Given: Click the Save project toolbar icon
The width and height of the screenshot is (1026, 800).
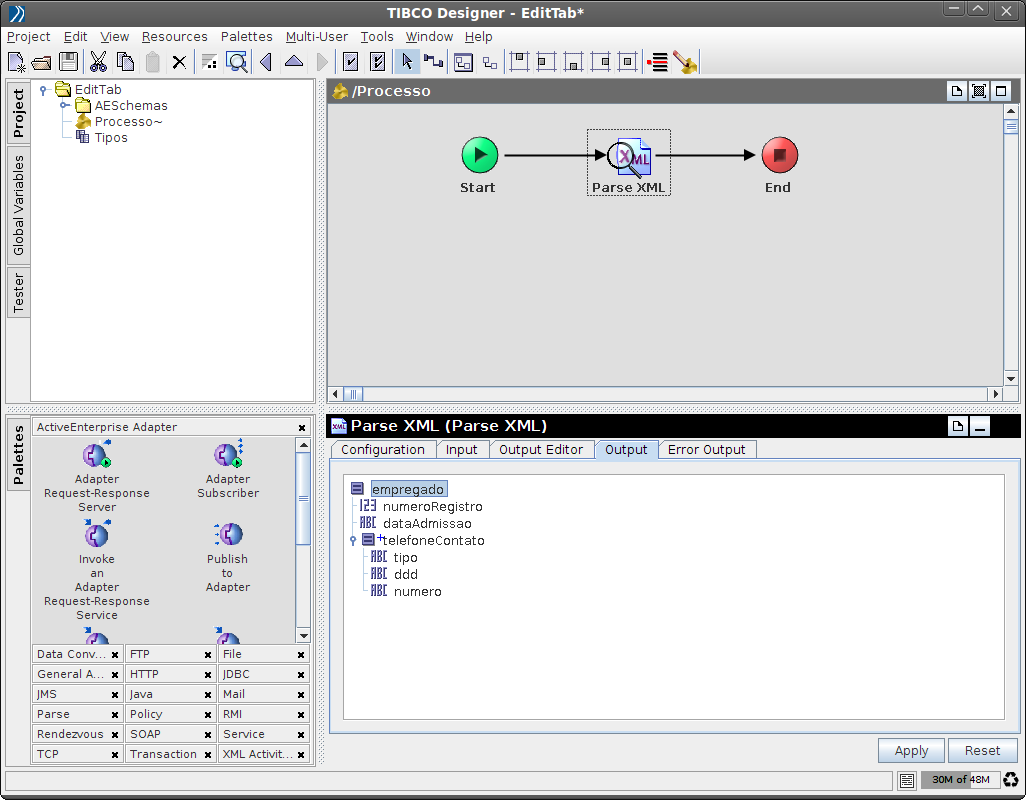Looking at the screenshot, I should 69,62.
